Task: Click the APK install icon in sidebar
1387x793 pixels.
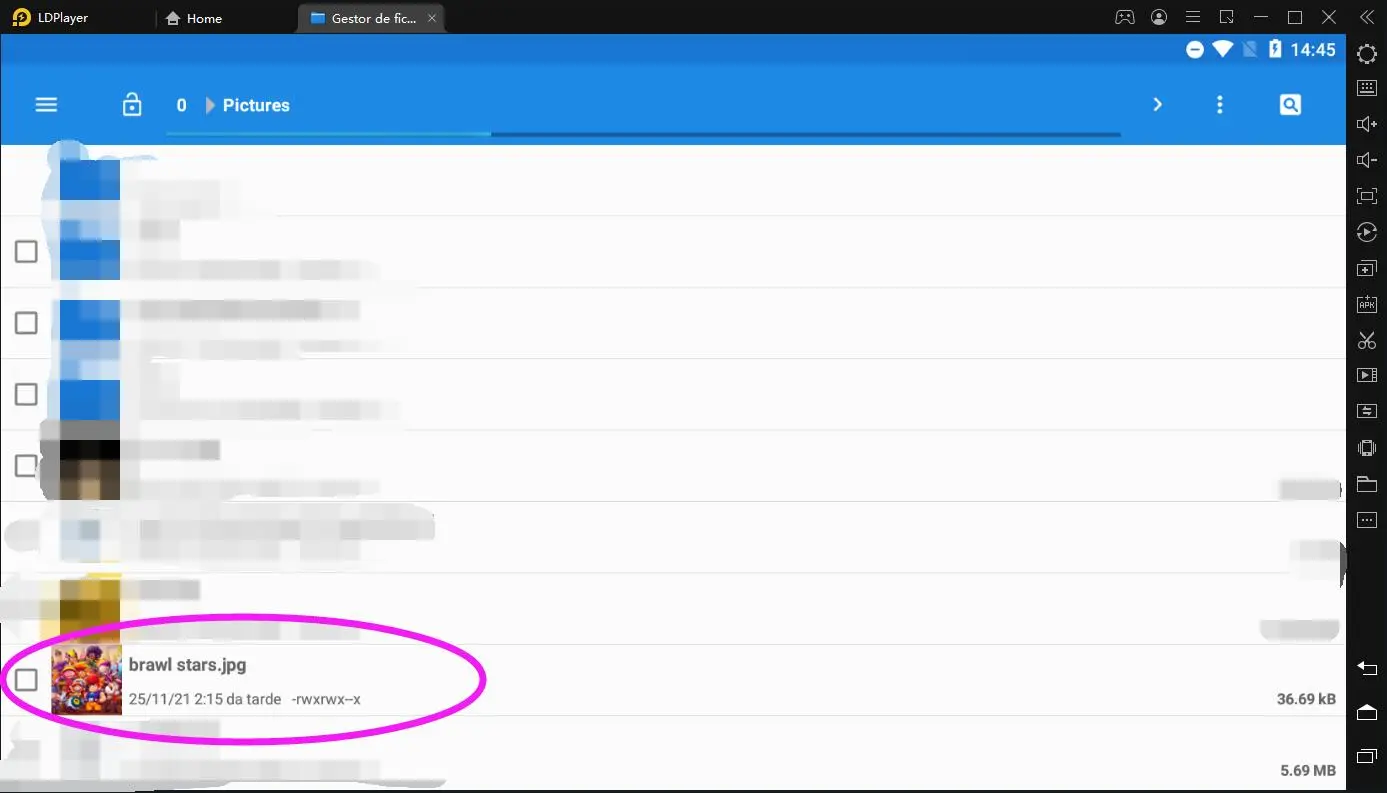Action: (x=1366, y=304)
